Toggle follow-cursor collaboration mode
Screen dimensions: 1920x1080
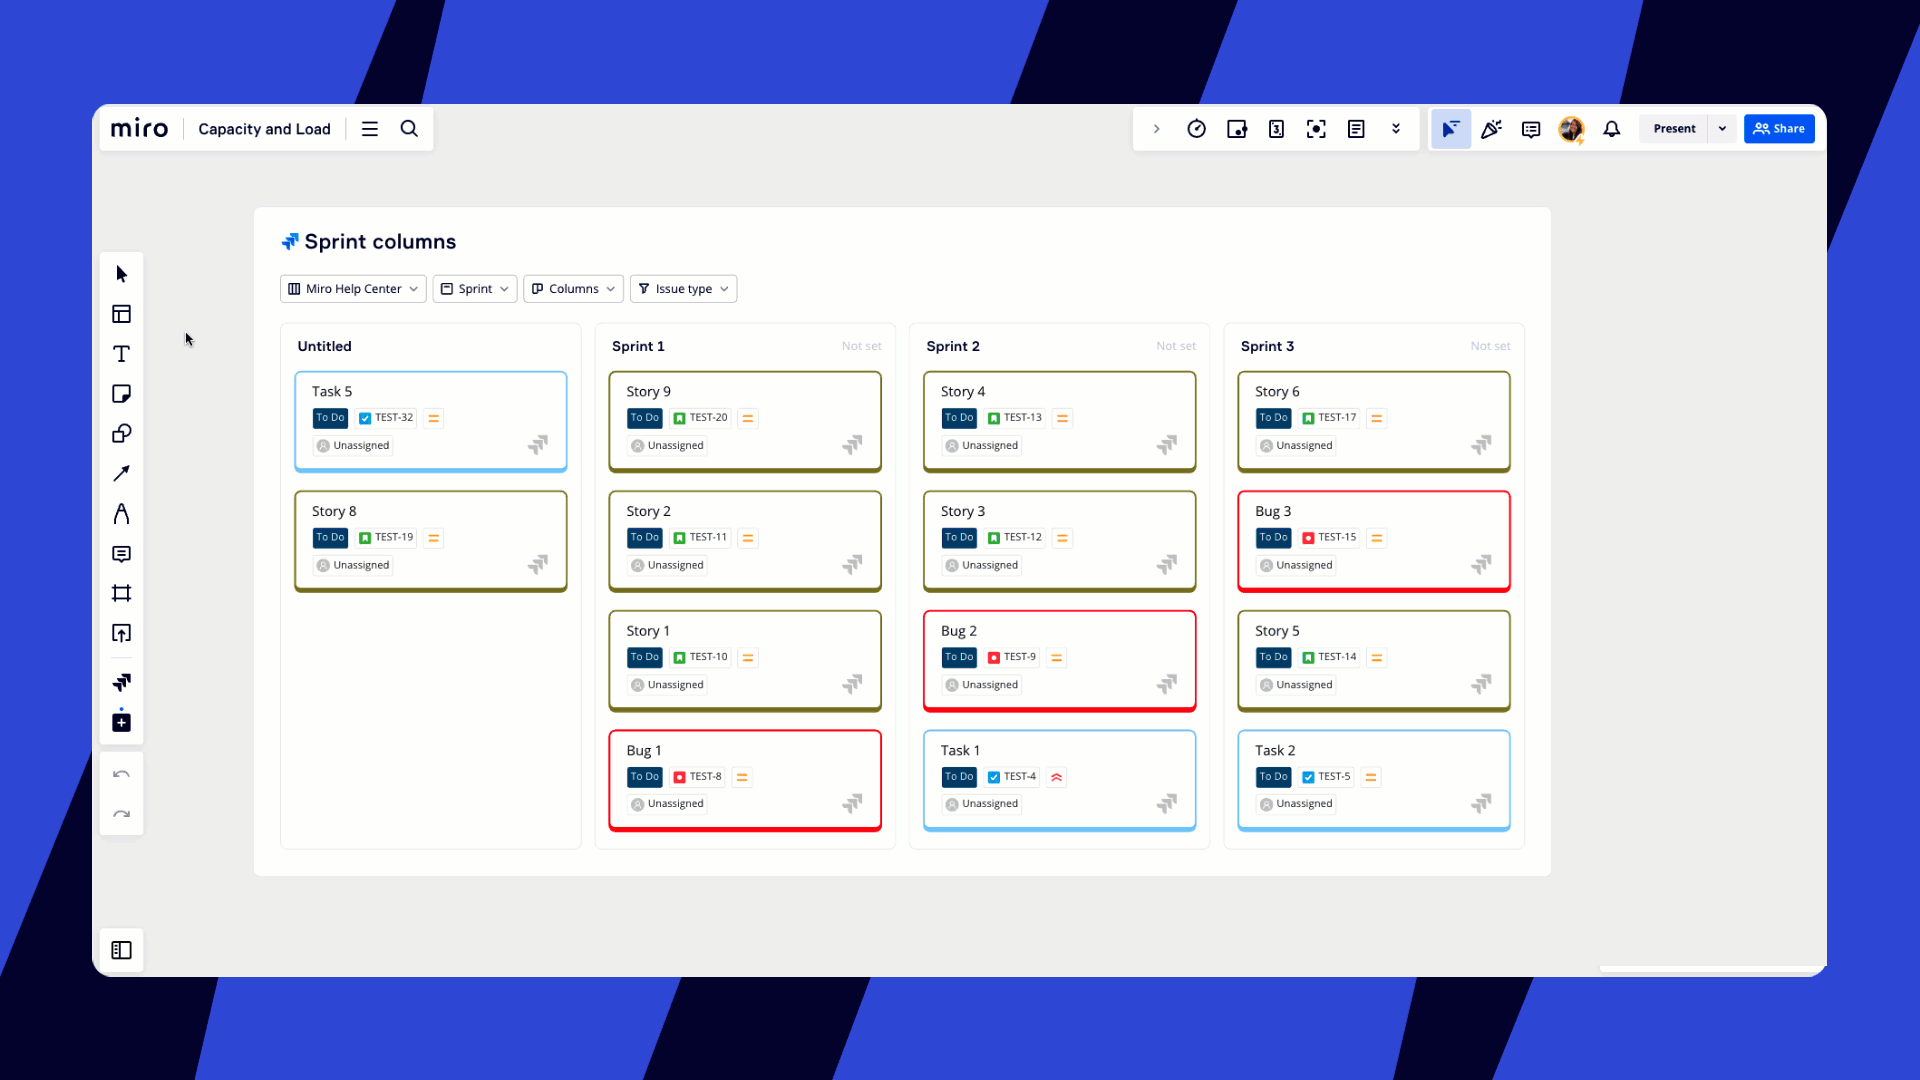point(1451,128)
